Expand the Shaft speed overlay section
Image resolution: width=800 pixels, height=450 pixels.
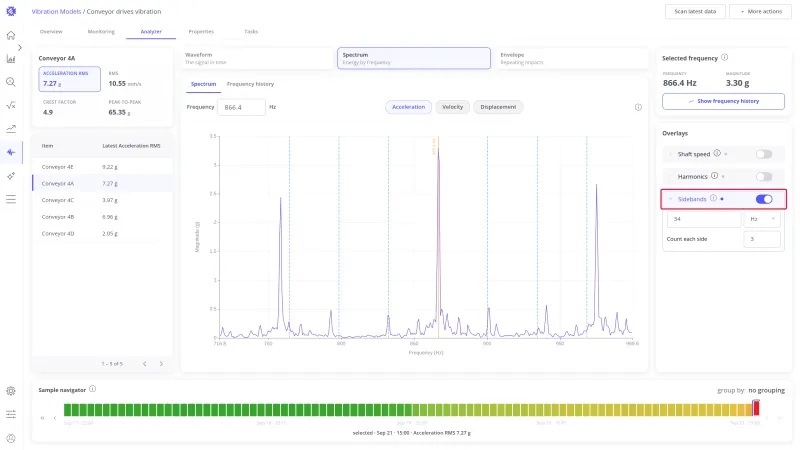coord(670,154)
